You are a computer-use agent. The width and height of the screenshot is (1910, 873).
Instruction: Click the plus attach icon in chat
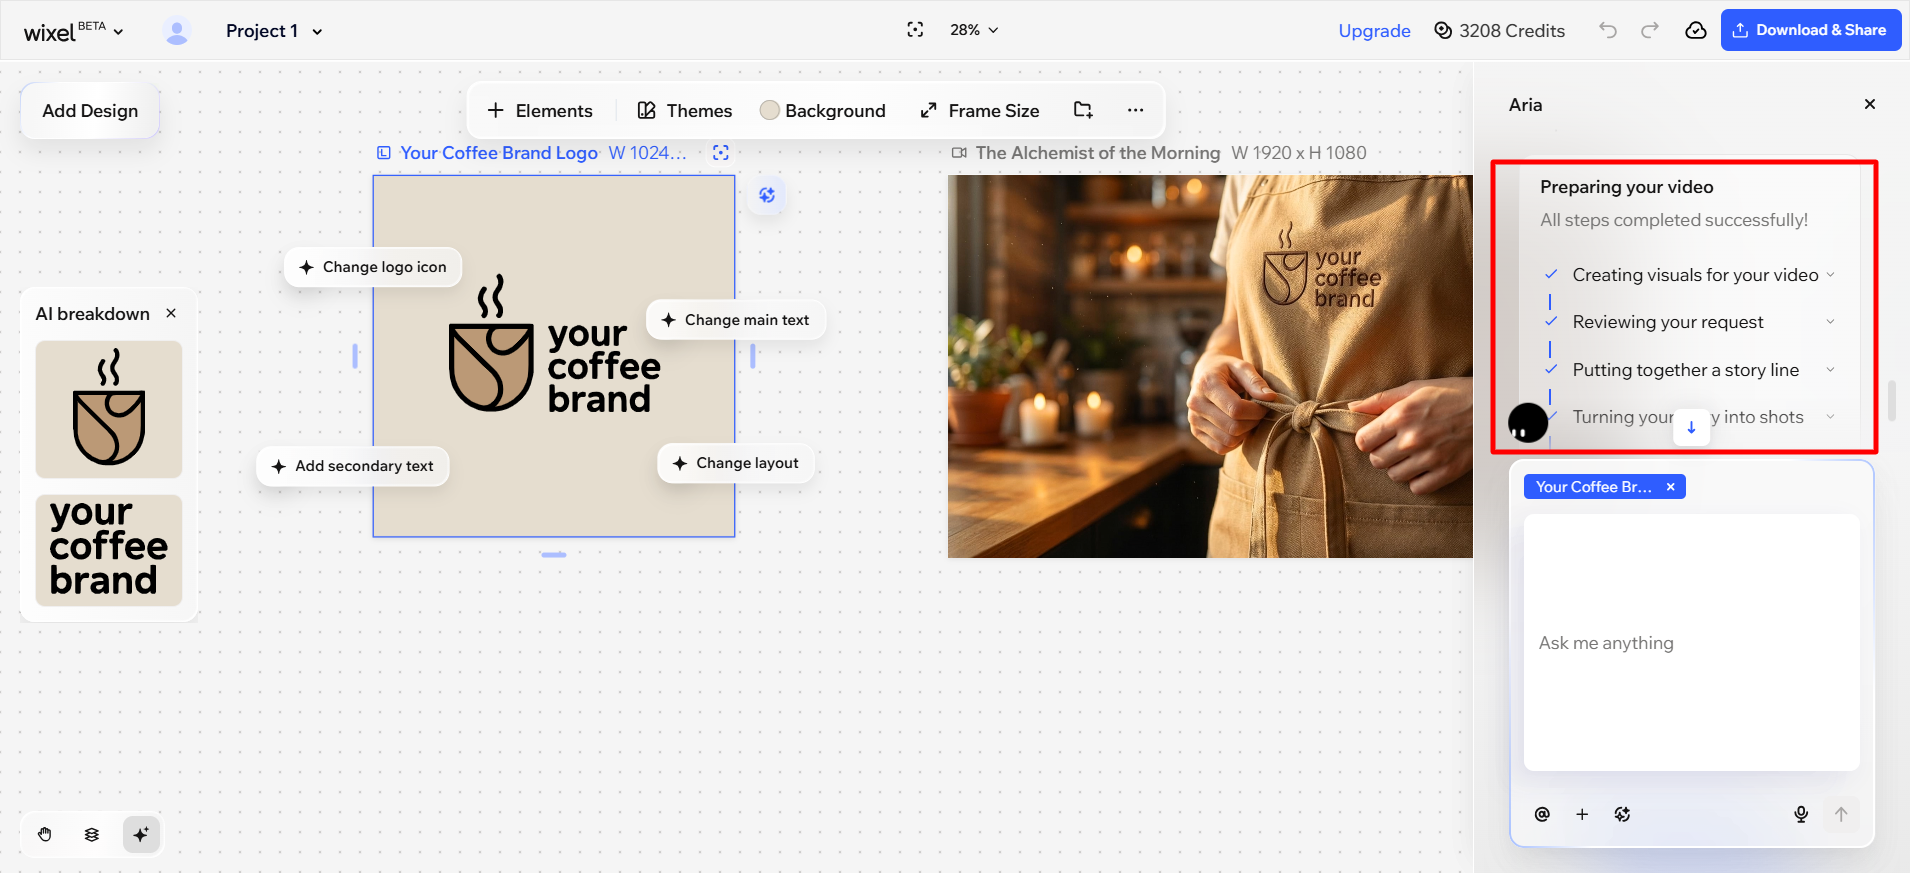click(1582, 814)
